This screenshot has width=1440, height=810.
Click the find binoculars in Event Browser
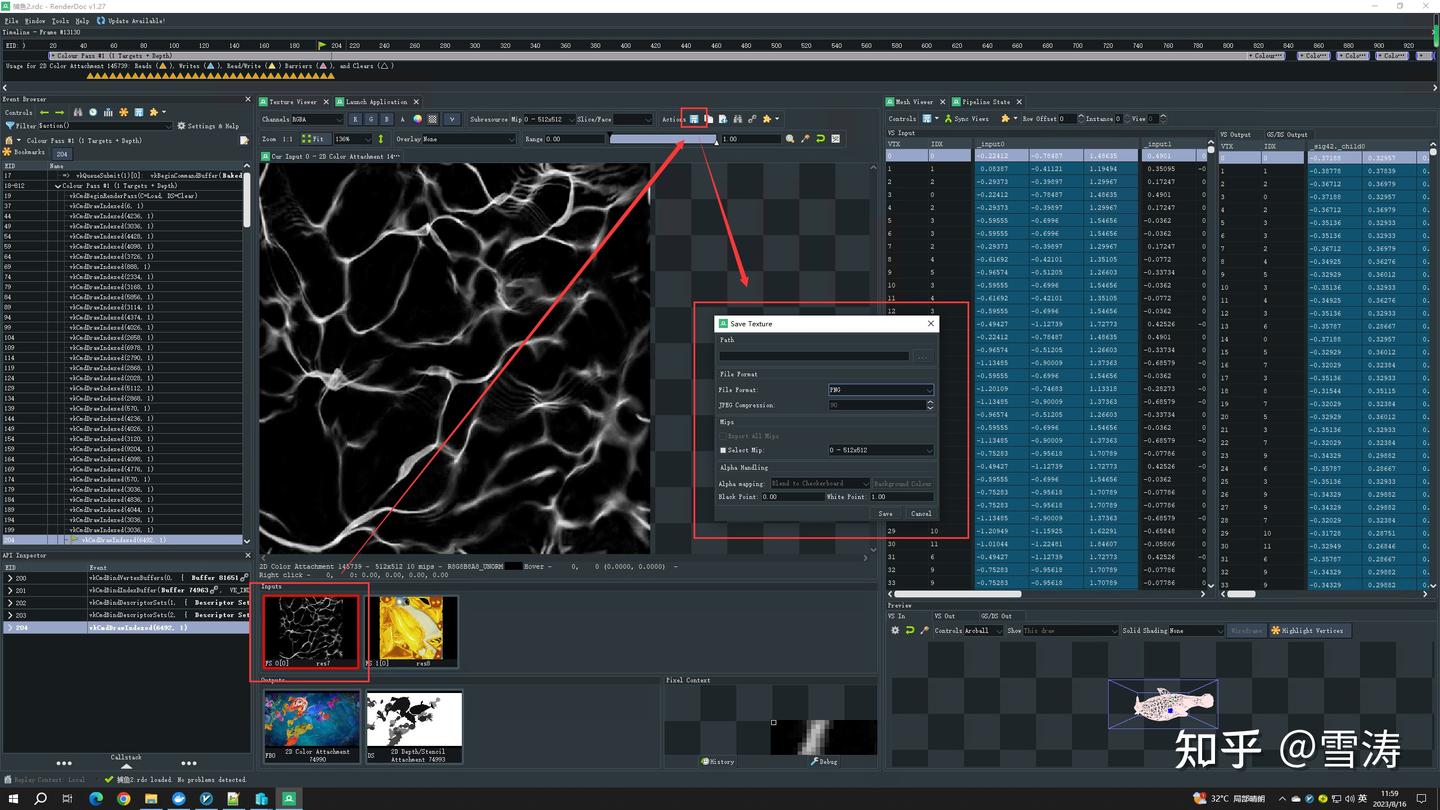(x=78, y=112)
